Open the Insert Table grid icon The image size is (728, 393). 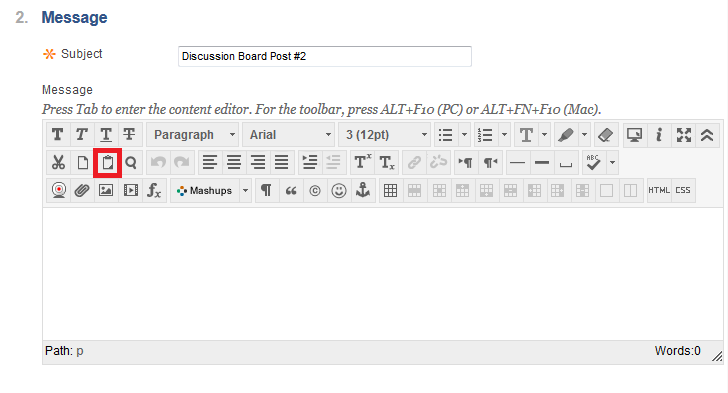390,190
